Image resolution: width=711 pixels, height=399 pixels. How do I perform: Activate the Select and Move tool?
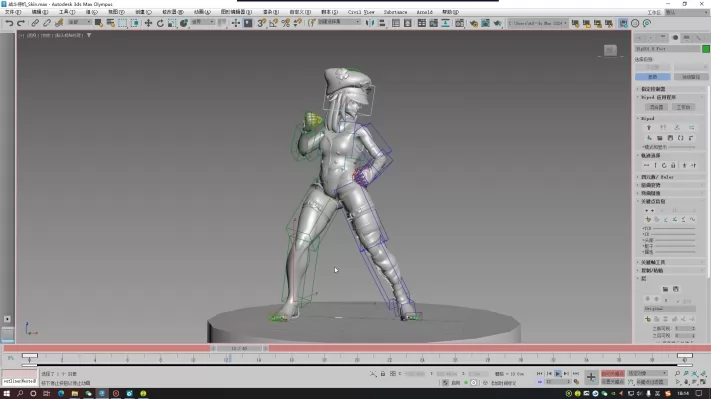[x=148, y=23]
